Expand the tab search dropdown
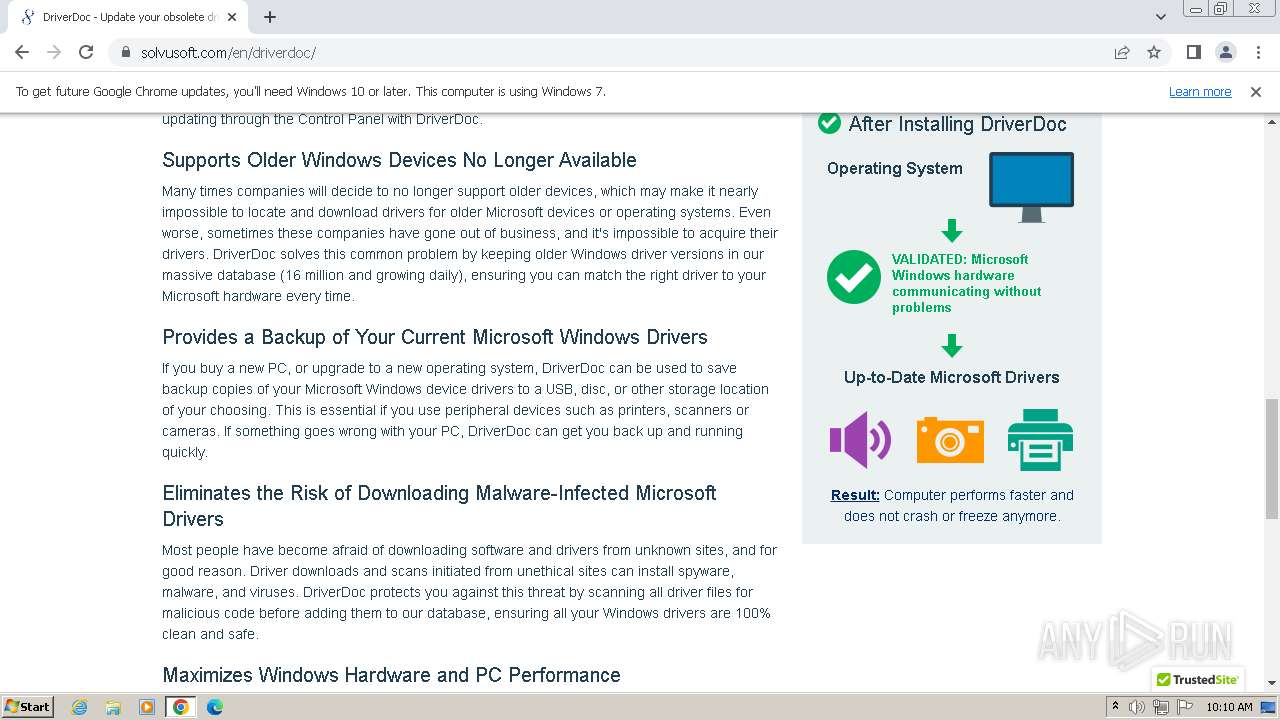 pyautogui.click(x=1161, y=17)
